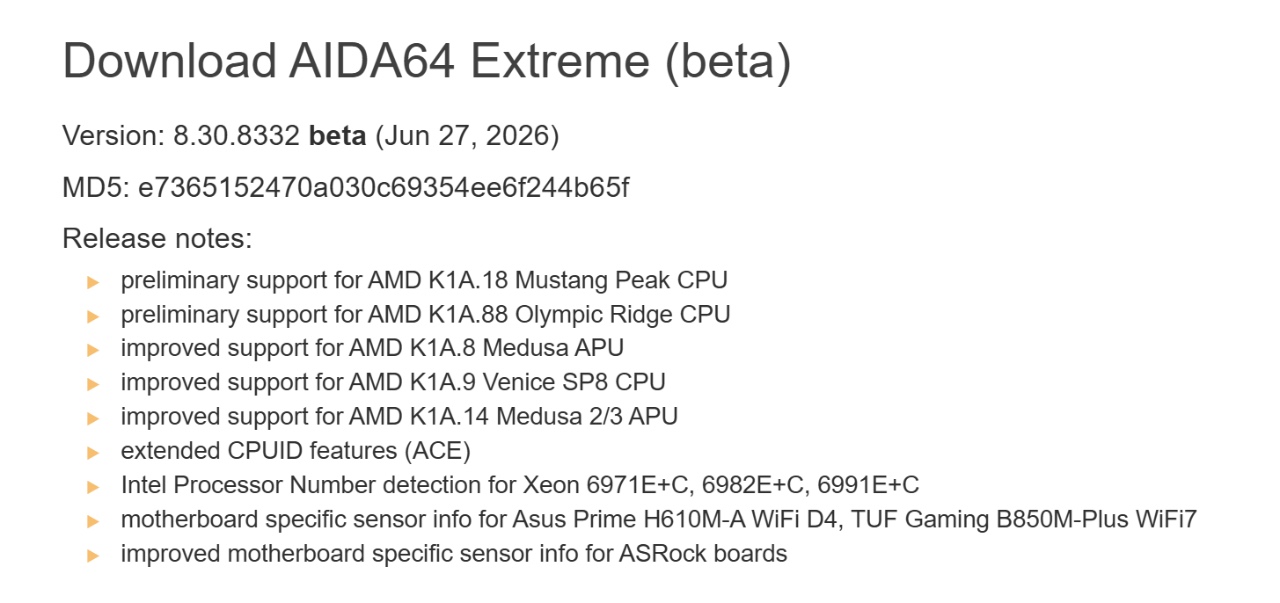Image resolution: width=1280 pixels, height=603 pixels.
Task: Click the bold beta word in version line
Action: point(338,135)
